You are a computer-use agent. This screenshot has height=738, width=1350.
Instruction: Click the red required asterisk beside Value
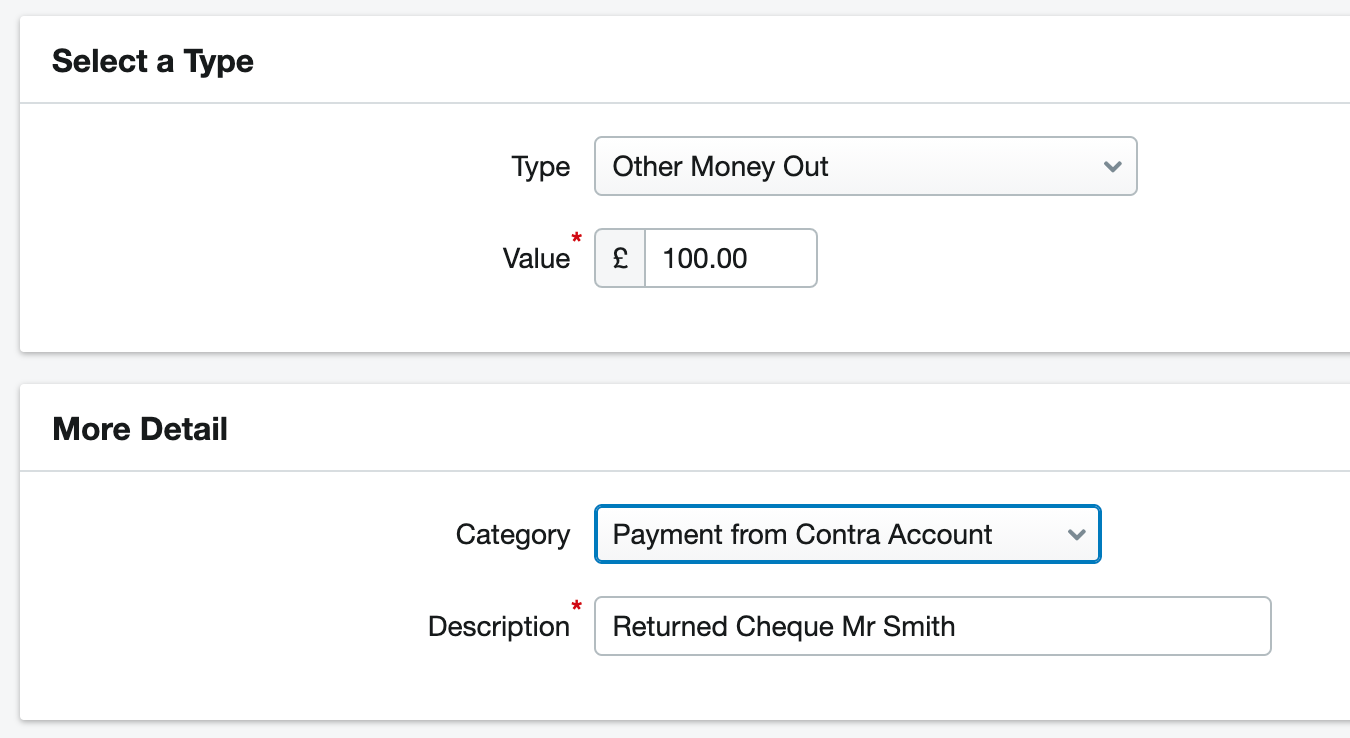pos(576,238)
